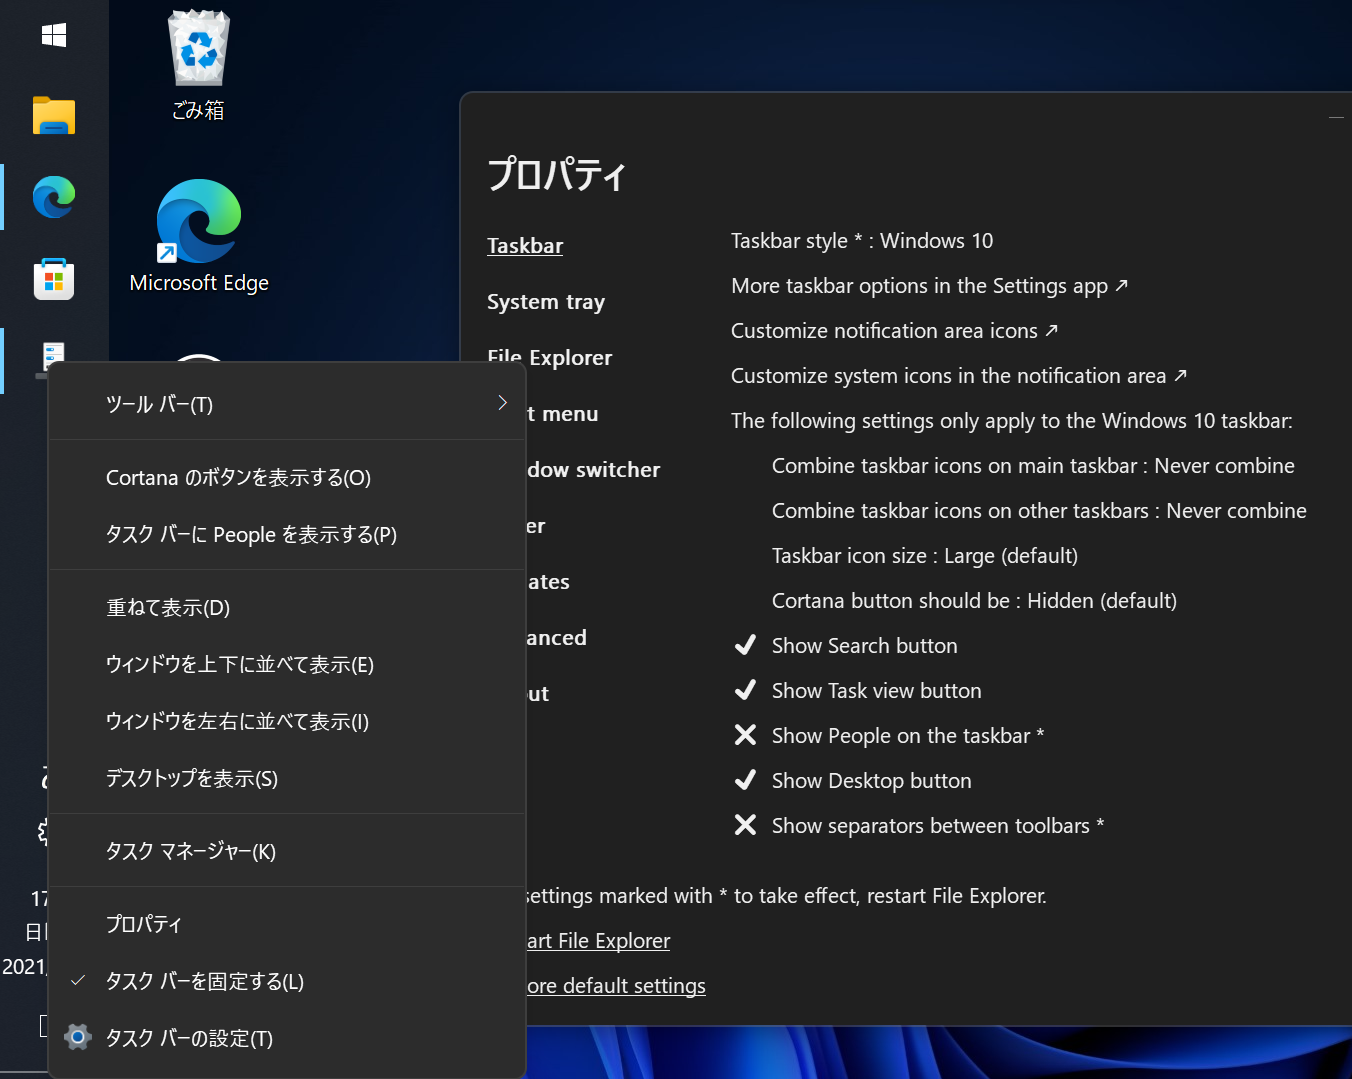Viewport: 1352px width, 1079px height.
Task: Open the Taskbar icon size setting
Action: 925,555
